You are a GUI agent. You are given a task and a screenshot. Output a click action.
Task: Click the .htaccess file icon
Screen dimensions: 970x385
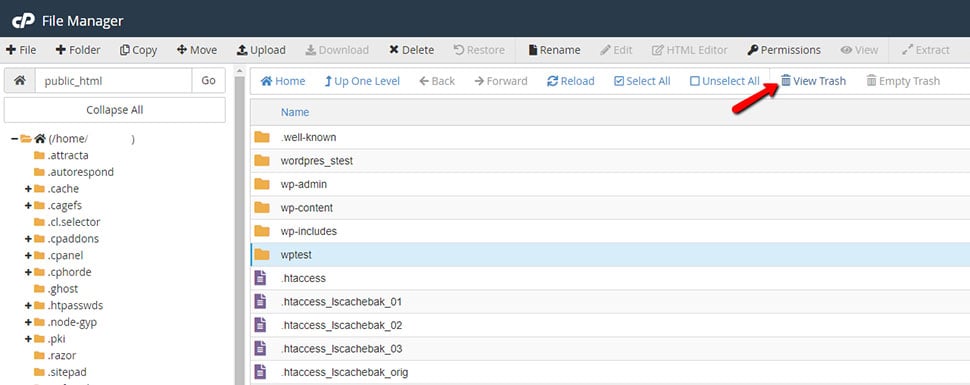(260, 279)
